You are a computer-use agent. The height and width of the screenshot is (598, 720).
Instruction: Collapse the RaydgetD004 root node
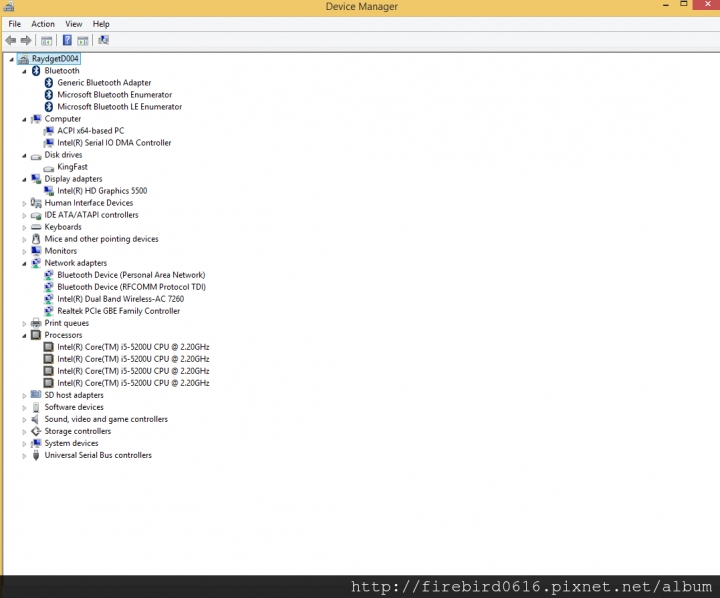pos(11,59)
